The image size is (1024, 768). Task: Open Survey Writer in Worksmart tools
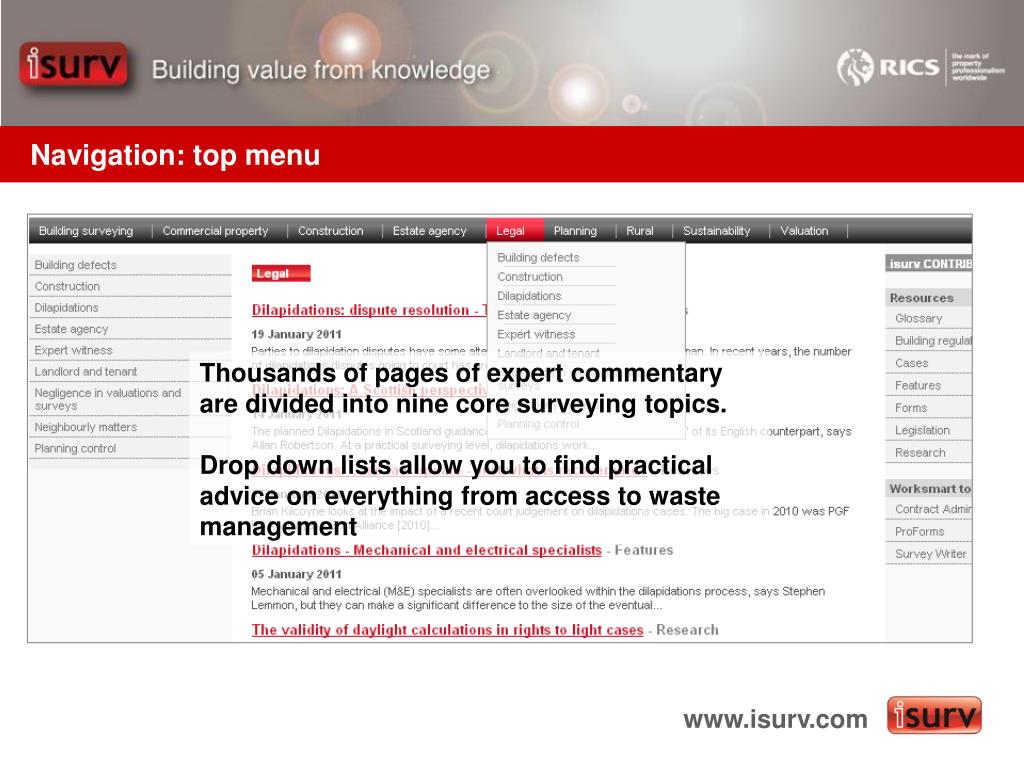(929, 553)
